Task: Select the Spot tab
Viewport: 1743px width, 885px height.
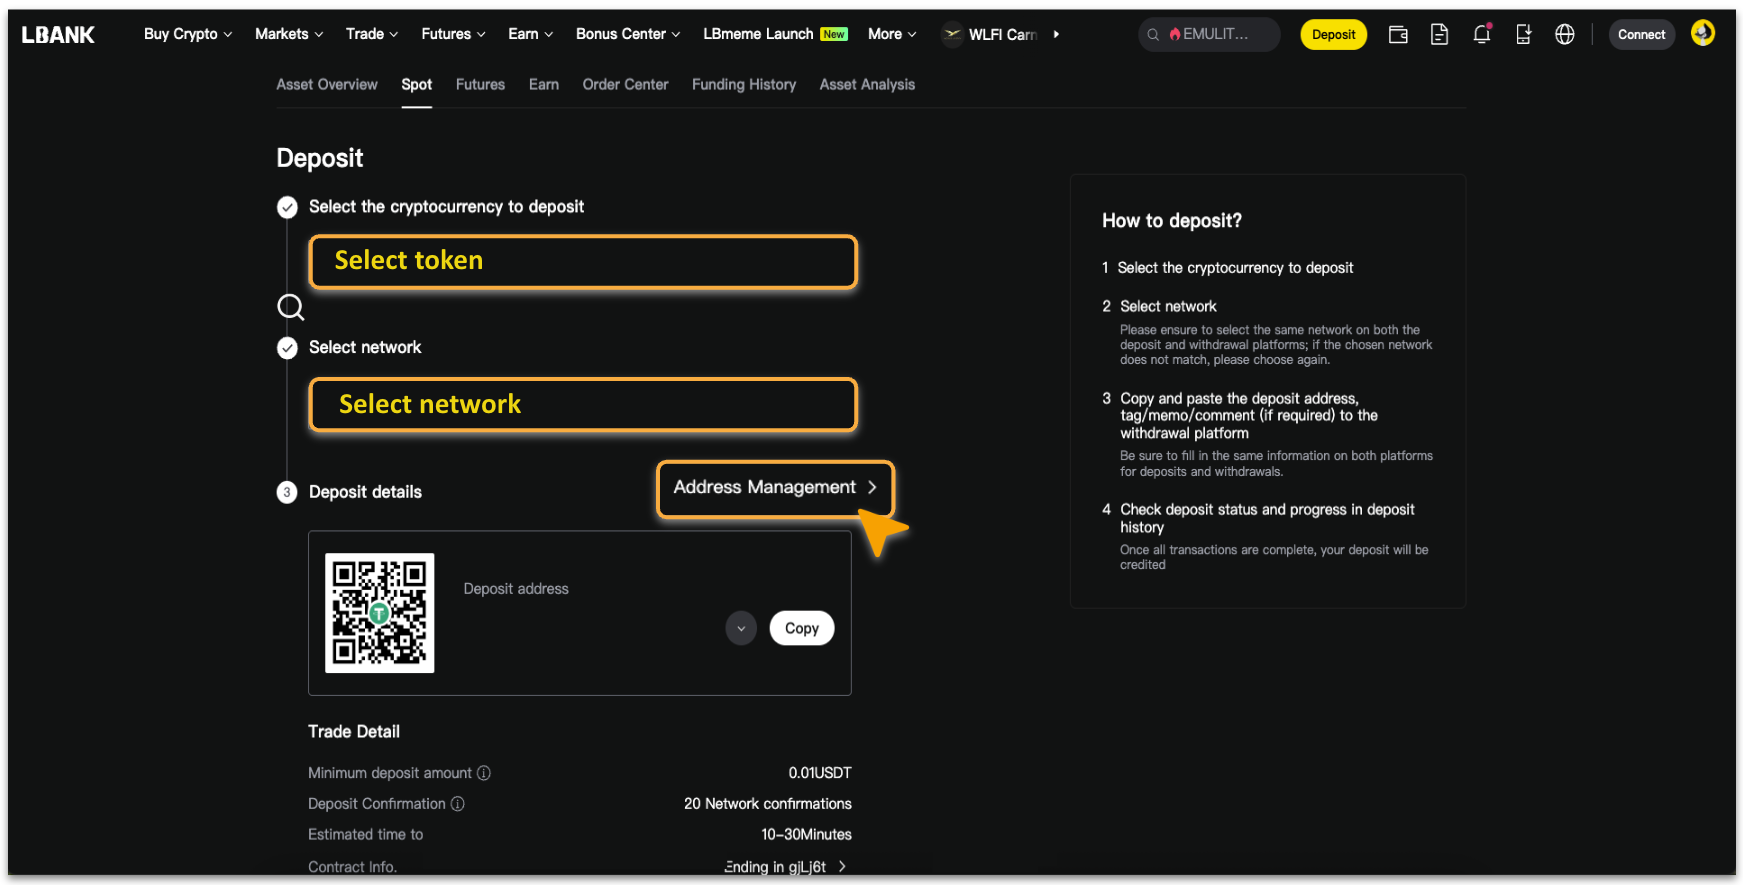Action: [x=417, y=85]
